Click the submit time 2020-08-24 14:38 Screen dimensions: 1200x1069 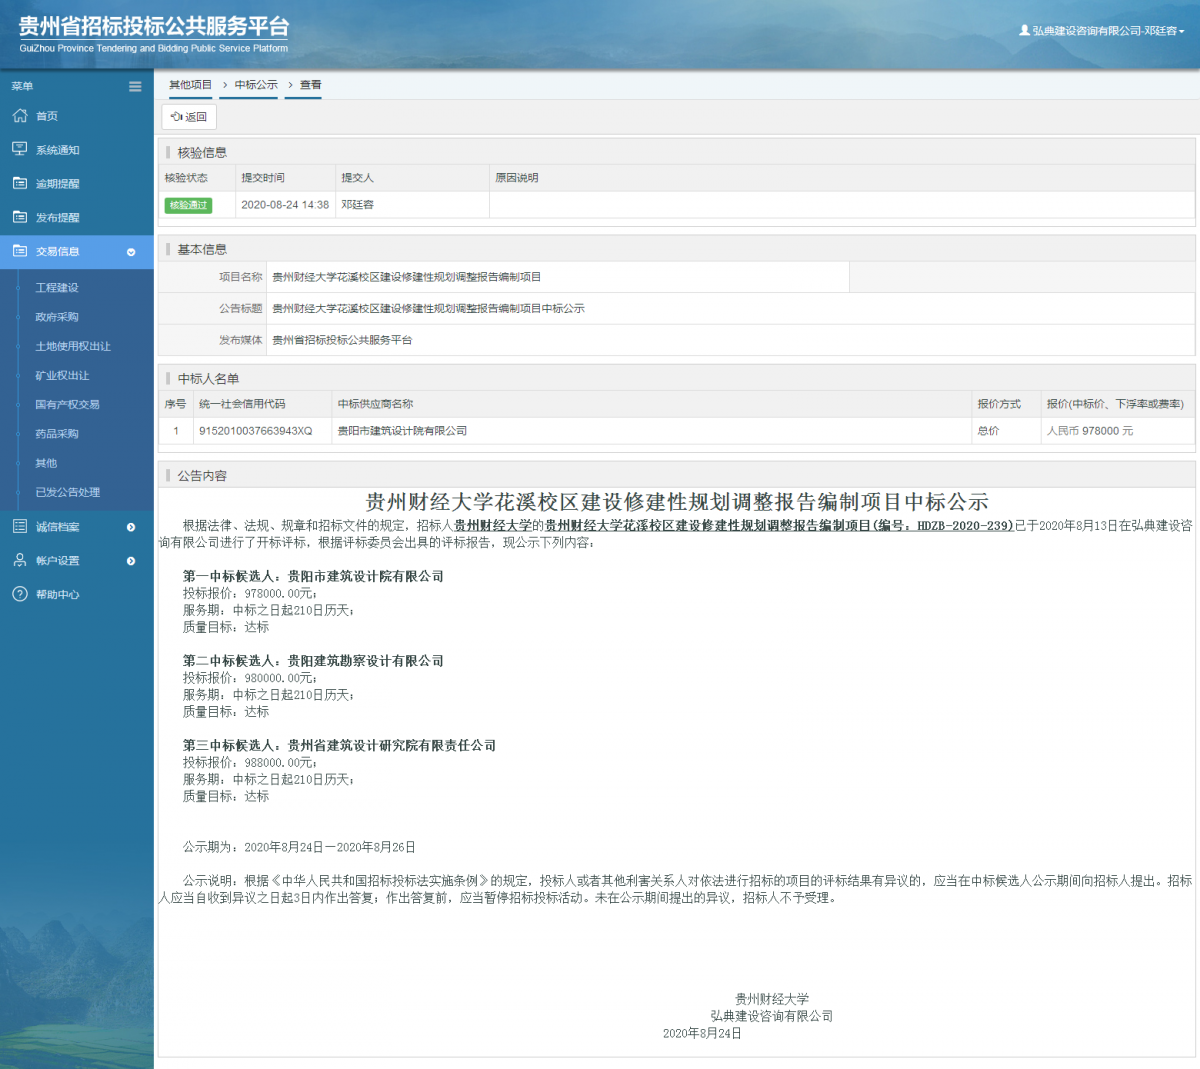pyautogui.click(x=285, y=205)
